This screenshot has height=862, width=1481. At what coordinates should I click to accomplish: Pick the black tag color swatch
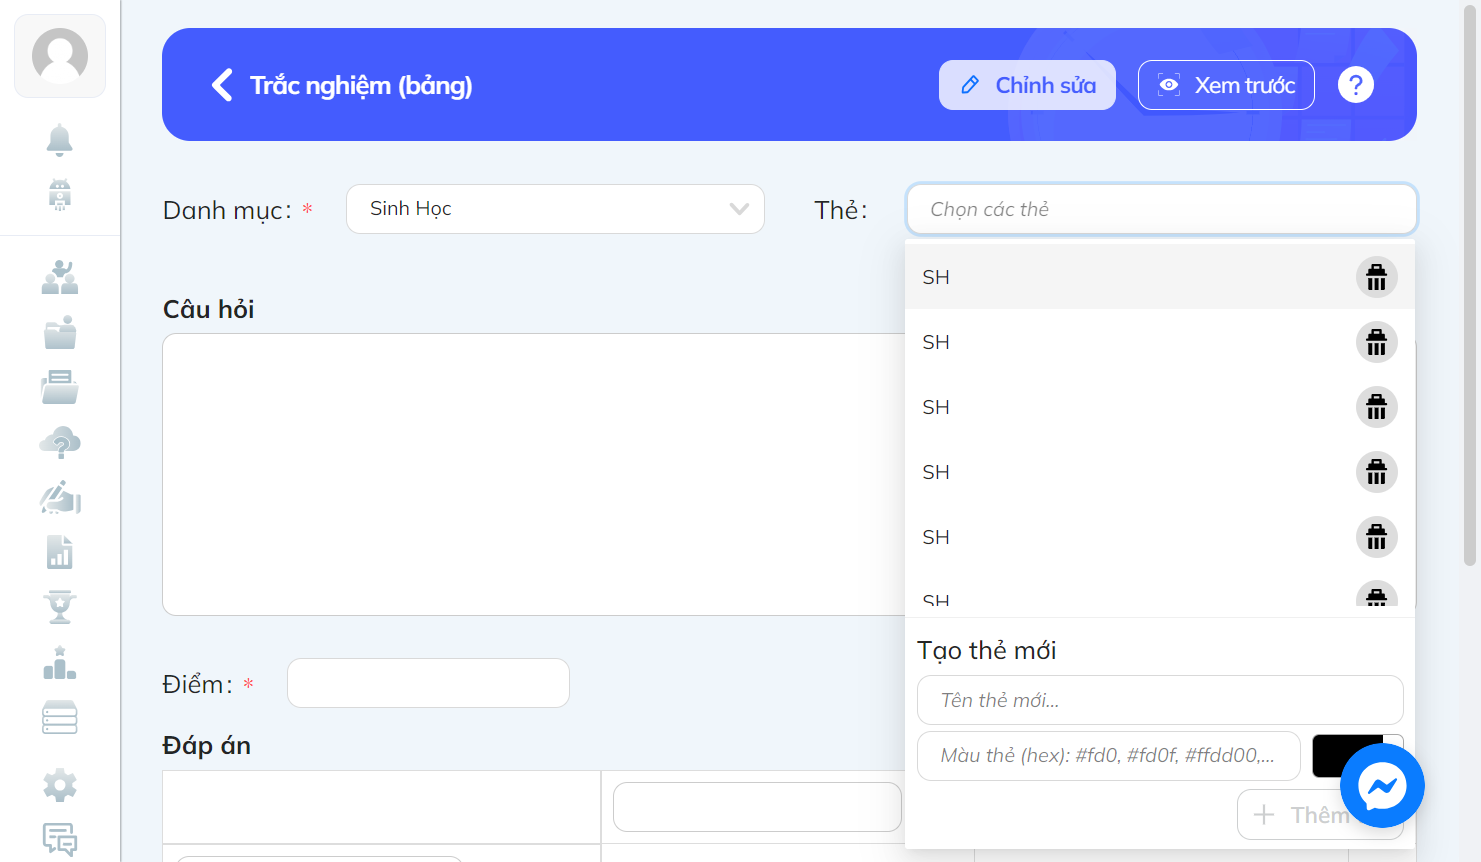1347,756
